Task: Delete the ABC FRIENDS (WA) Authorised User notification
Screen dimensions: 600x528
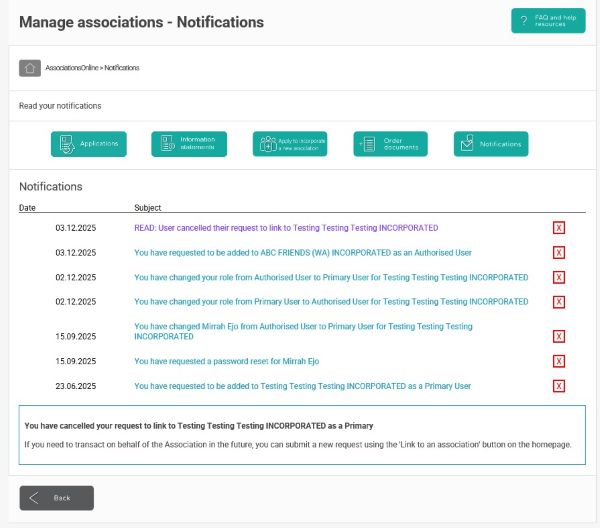Action: tap(559, 253)
